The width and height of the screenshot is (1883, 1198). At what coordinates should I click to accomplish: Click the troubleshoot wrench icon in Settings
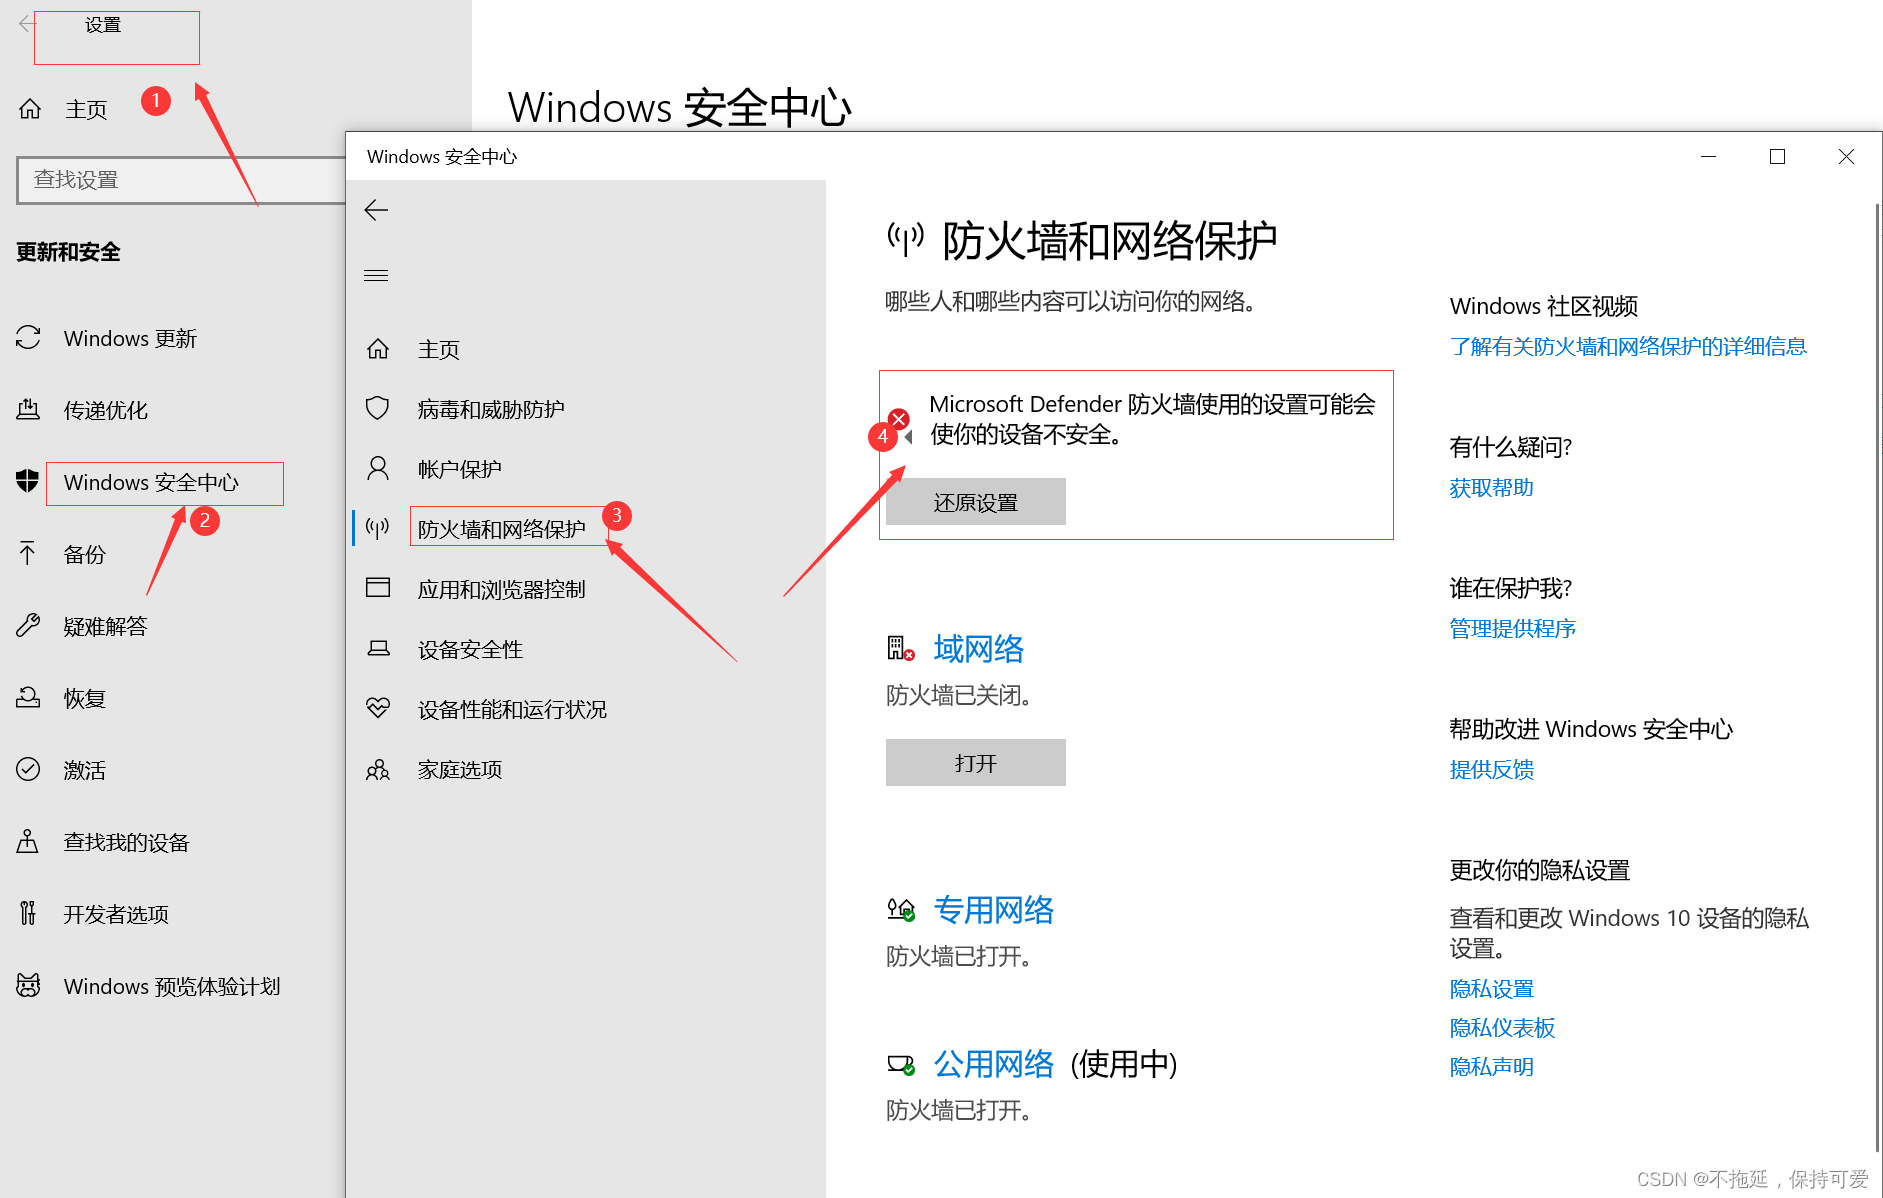(28, 626)
